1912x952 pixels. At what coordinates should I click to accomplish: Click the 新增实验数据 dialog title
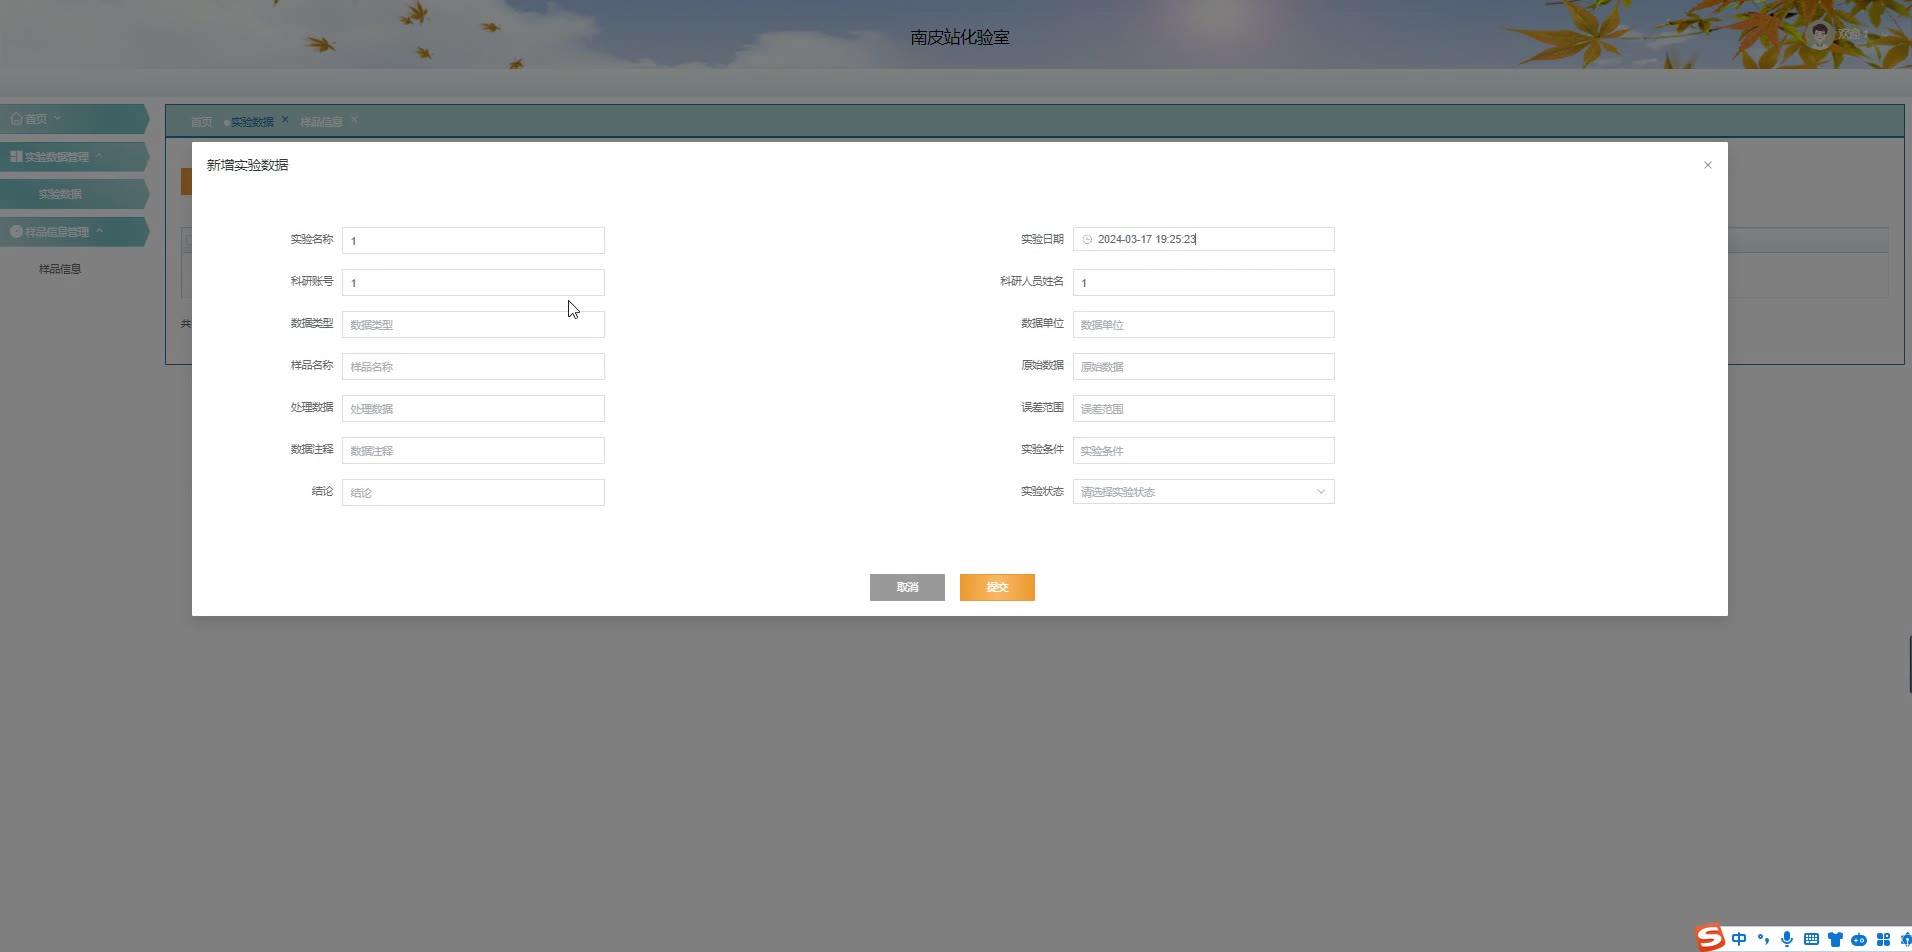tap(247, 165)
